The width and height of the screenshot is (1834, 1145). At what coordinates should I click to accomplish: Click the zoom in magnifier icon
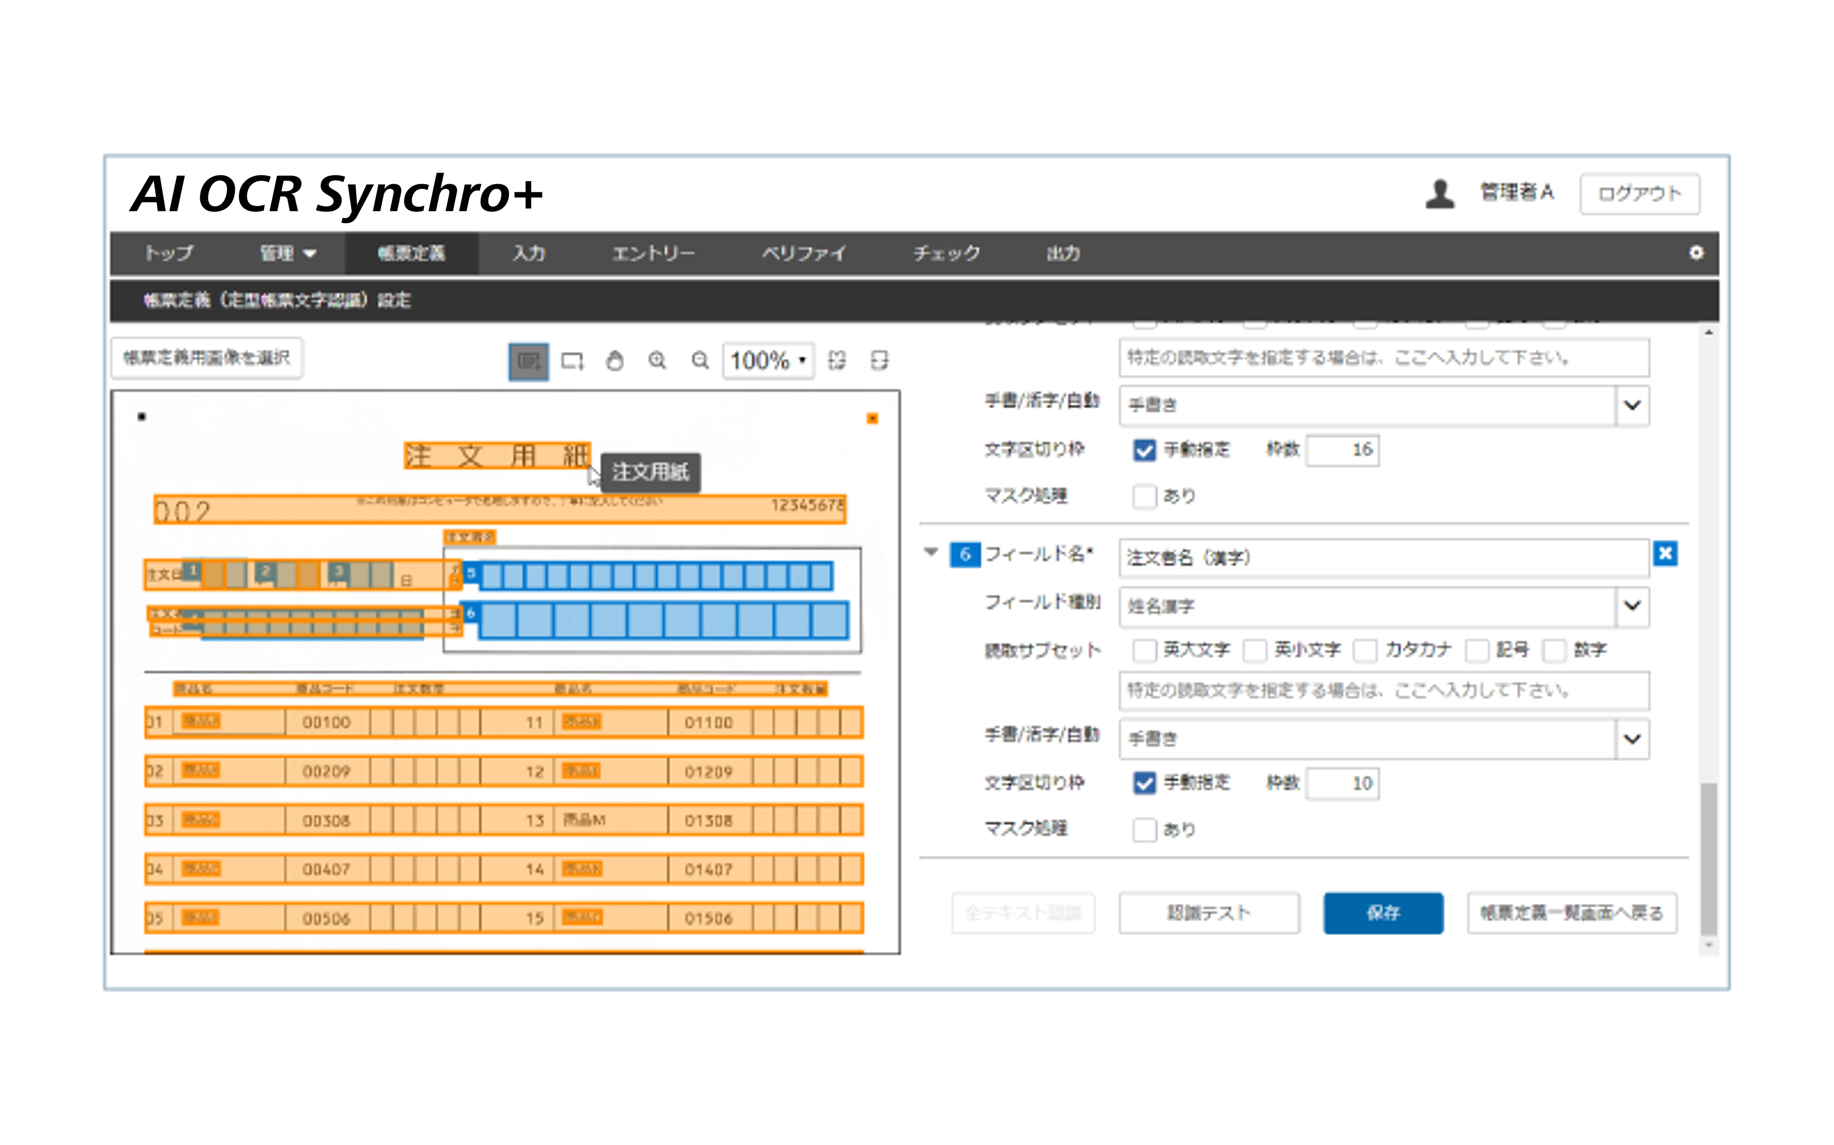[x=657, y=361]
